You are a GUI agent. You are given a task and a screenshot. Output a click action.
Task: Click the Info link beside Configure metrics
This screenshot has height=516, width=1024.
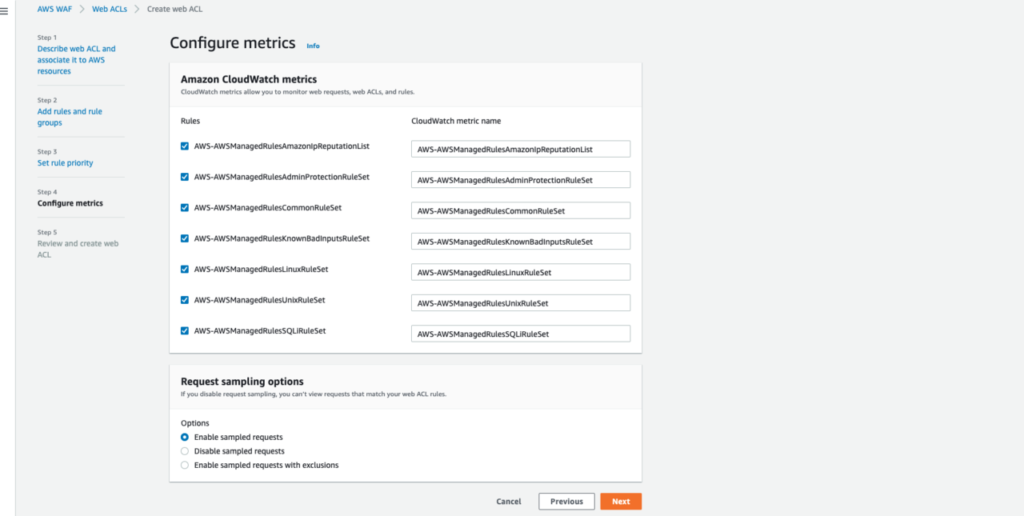coord(313,46)
